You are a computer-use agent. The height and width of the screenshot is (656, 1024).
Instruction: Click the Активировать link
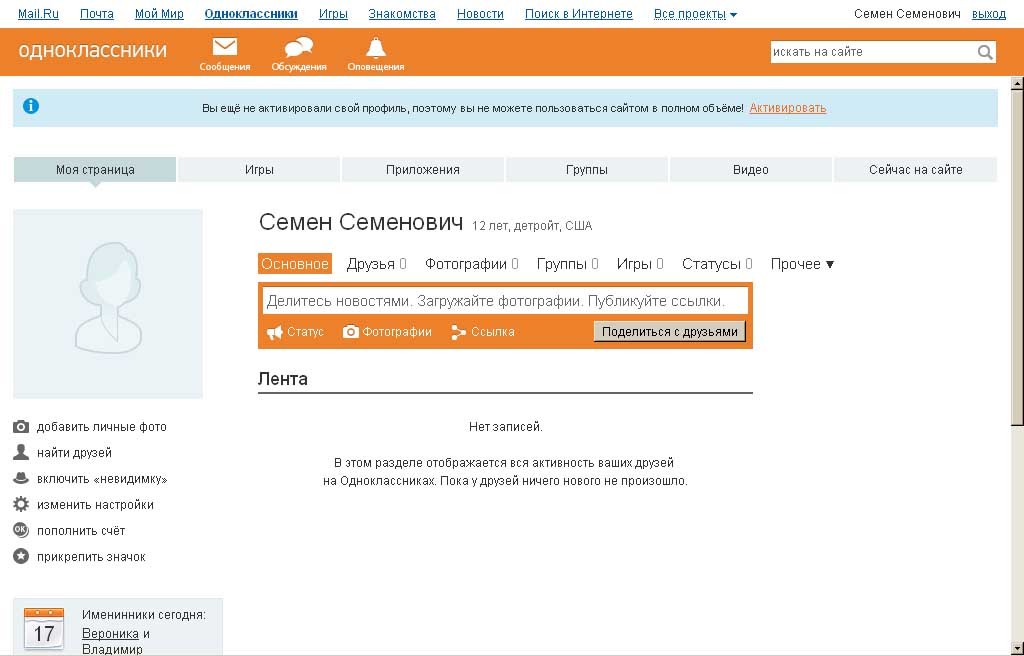[x=788, y=108]
